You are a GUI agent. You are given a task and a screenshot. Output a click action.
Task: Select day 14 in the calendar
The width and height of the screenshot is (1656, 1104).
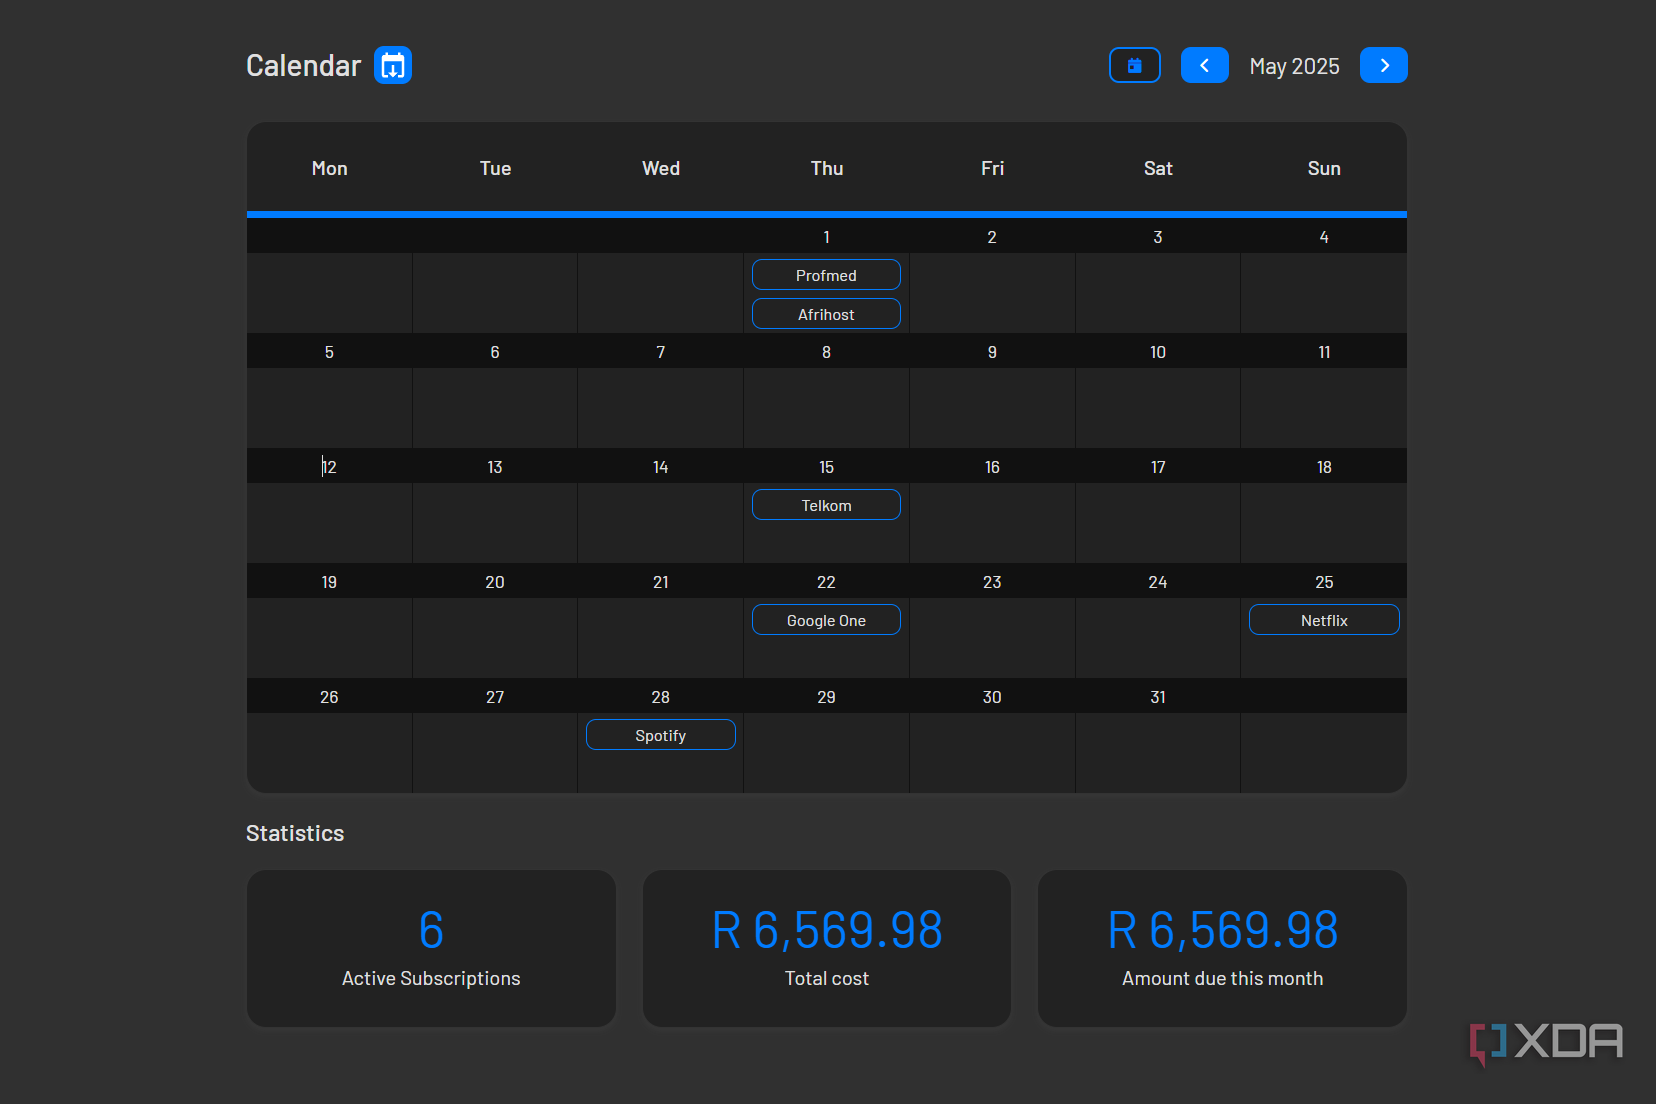tap(661, 467)
